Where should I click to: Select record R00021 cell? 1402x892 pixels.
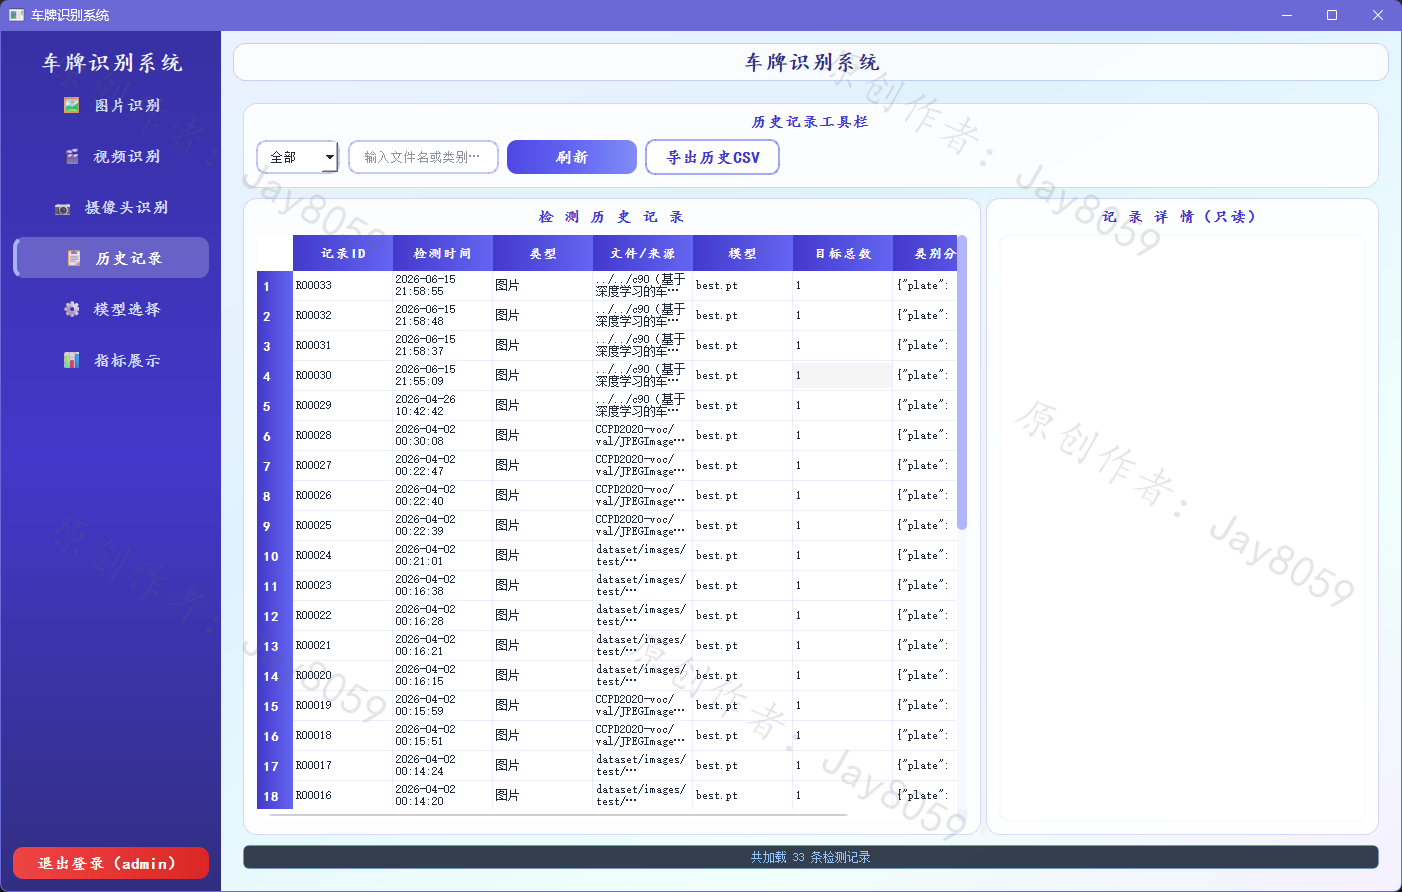point(343,646)
